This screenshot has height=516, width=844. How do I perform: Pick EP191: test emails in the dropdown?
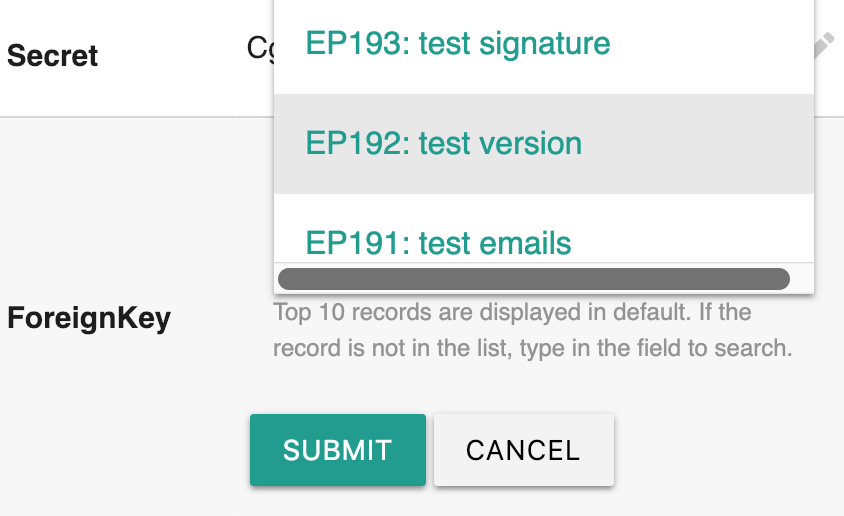[x=439, y=242]
